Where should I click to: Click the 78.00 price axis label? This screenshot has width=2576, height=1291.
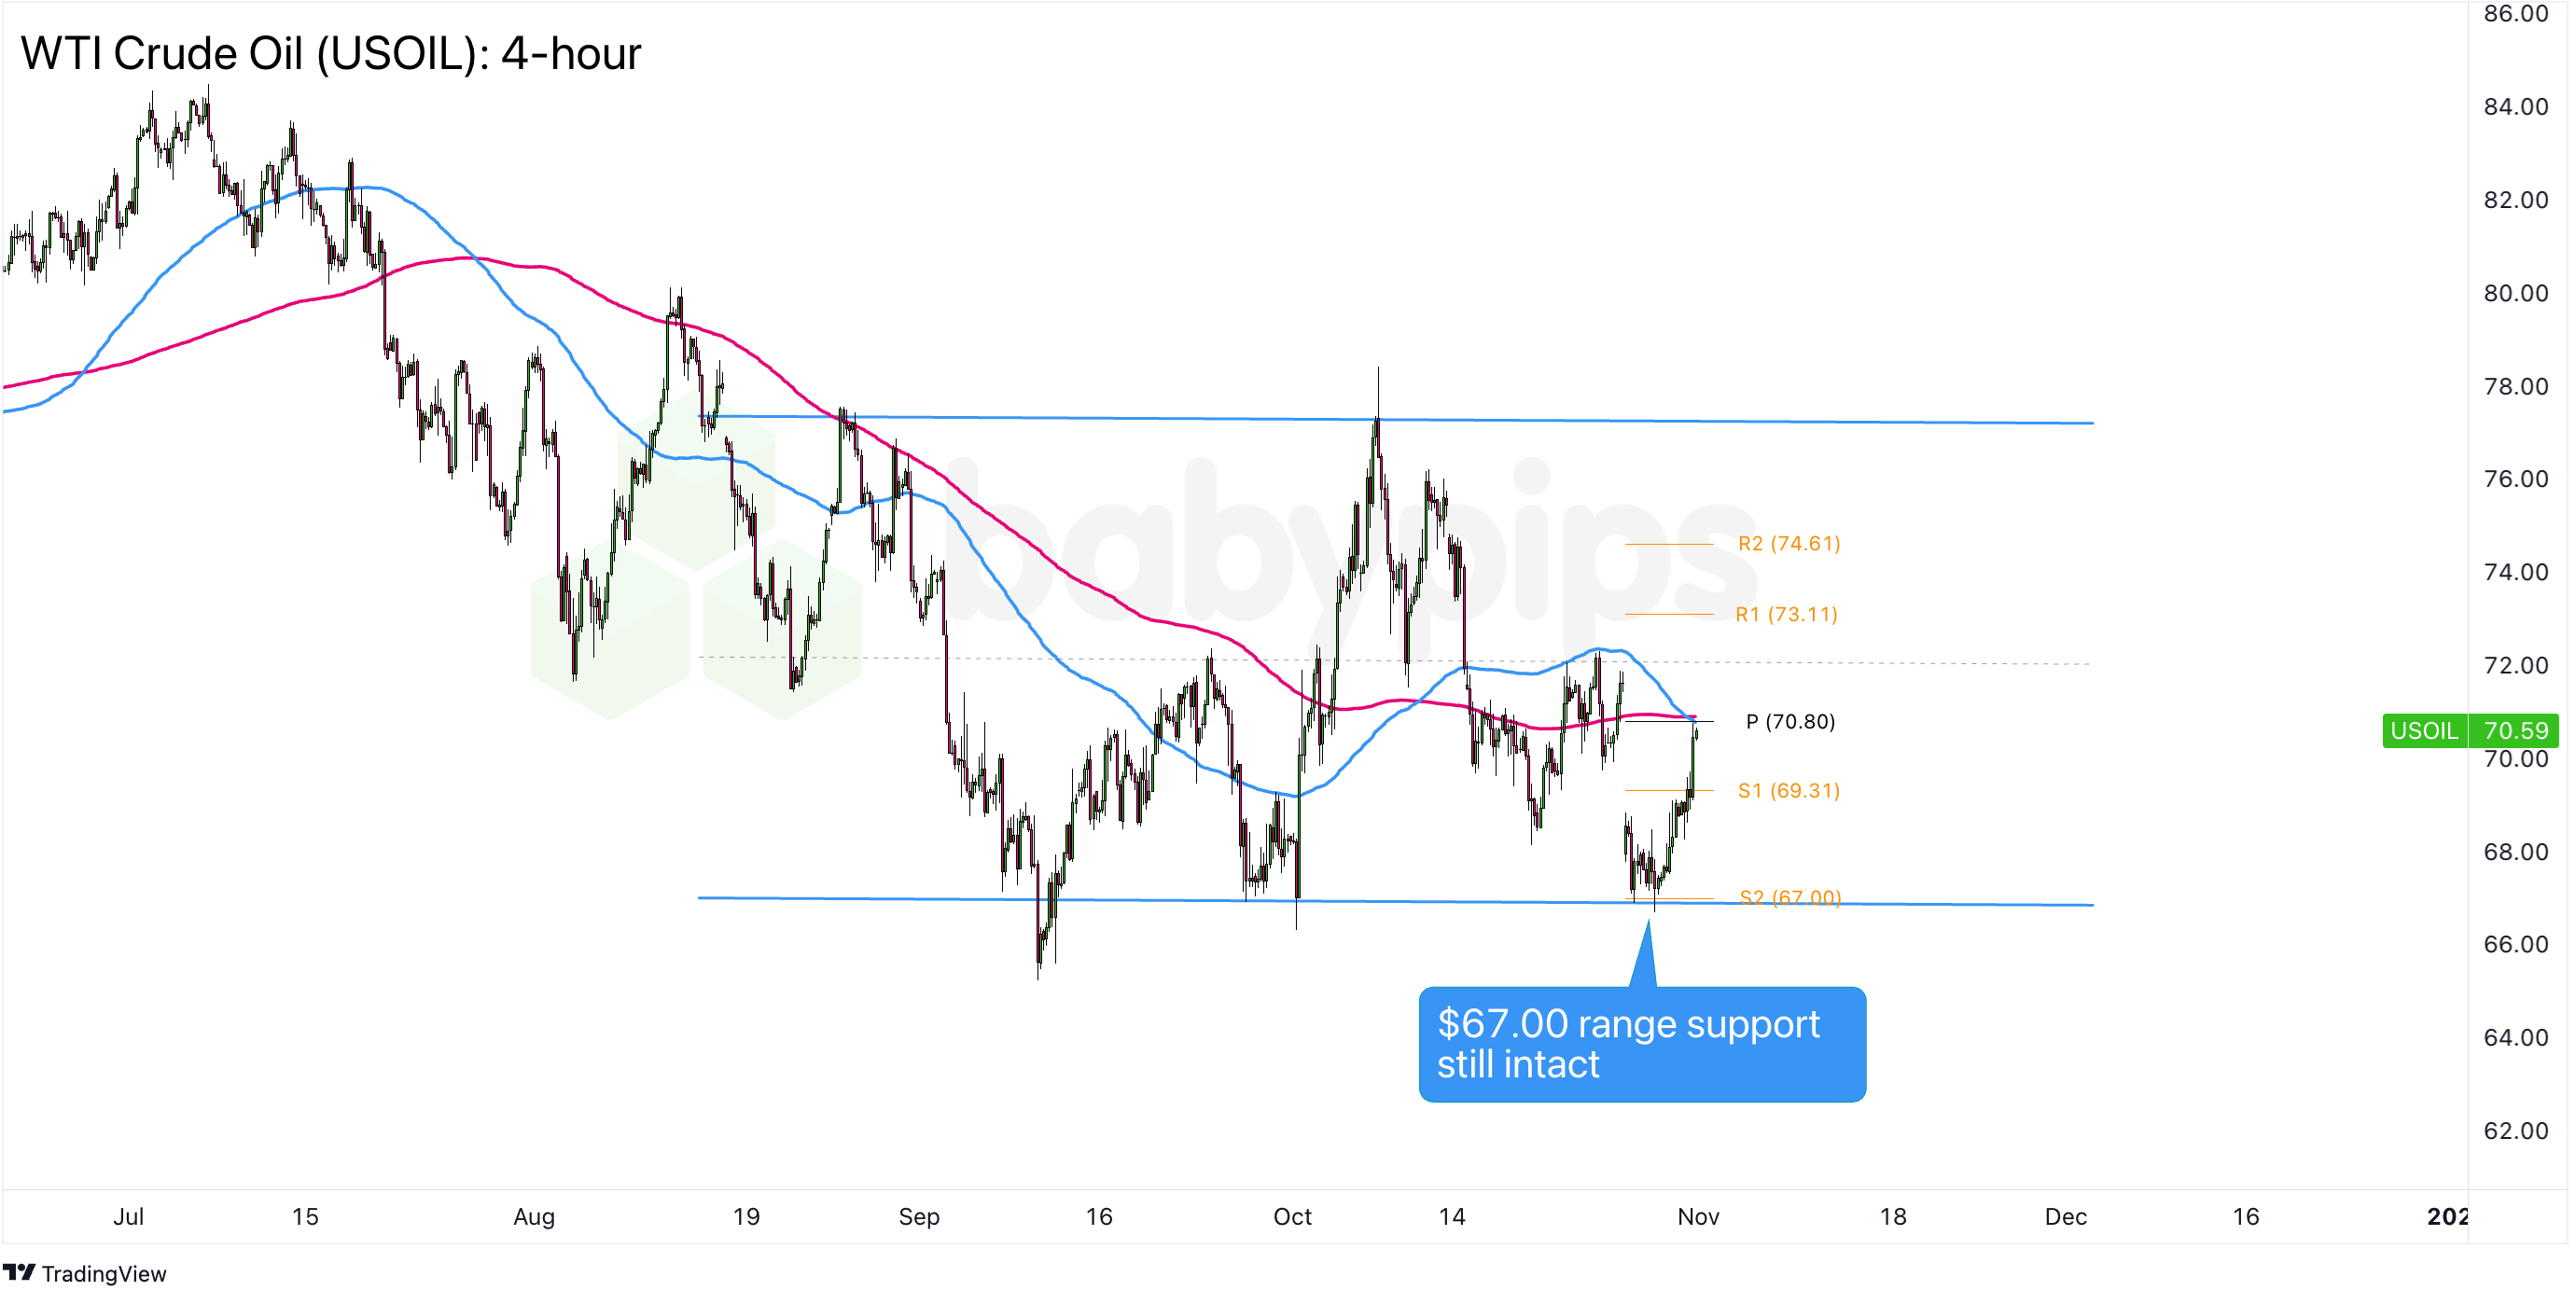click(2516, 386)
